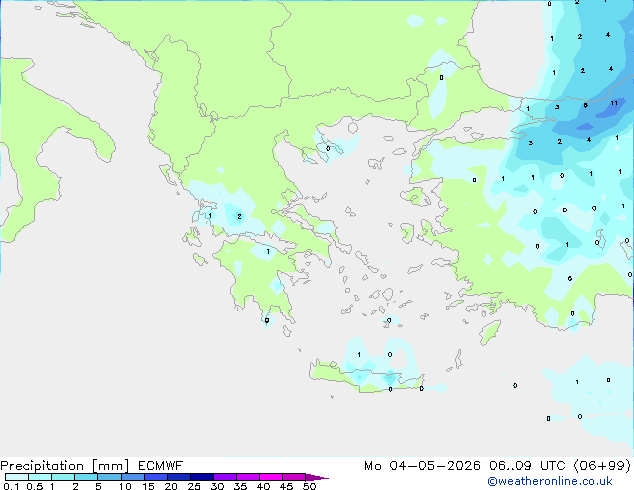Click the 30–35 mm legend color swatch

click(x=224, y=477)
